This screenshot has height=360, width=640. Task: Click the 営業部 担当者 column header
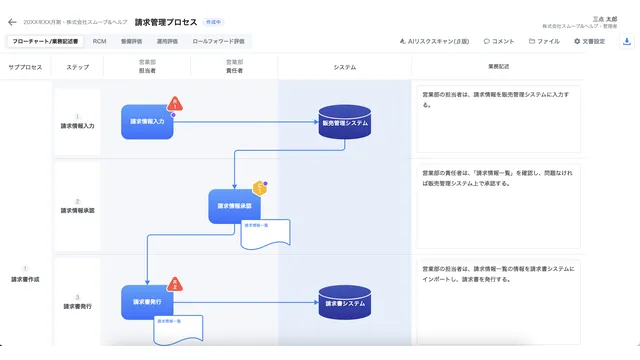(147, 66)
